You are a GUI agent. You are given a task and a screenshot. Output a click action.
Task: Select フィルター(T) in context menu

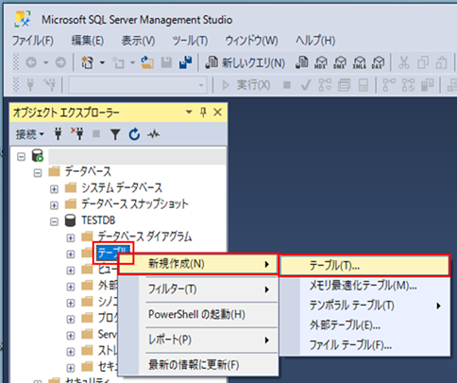click(x=198, y=289)
